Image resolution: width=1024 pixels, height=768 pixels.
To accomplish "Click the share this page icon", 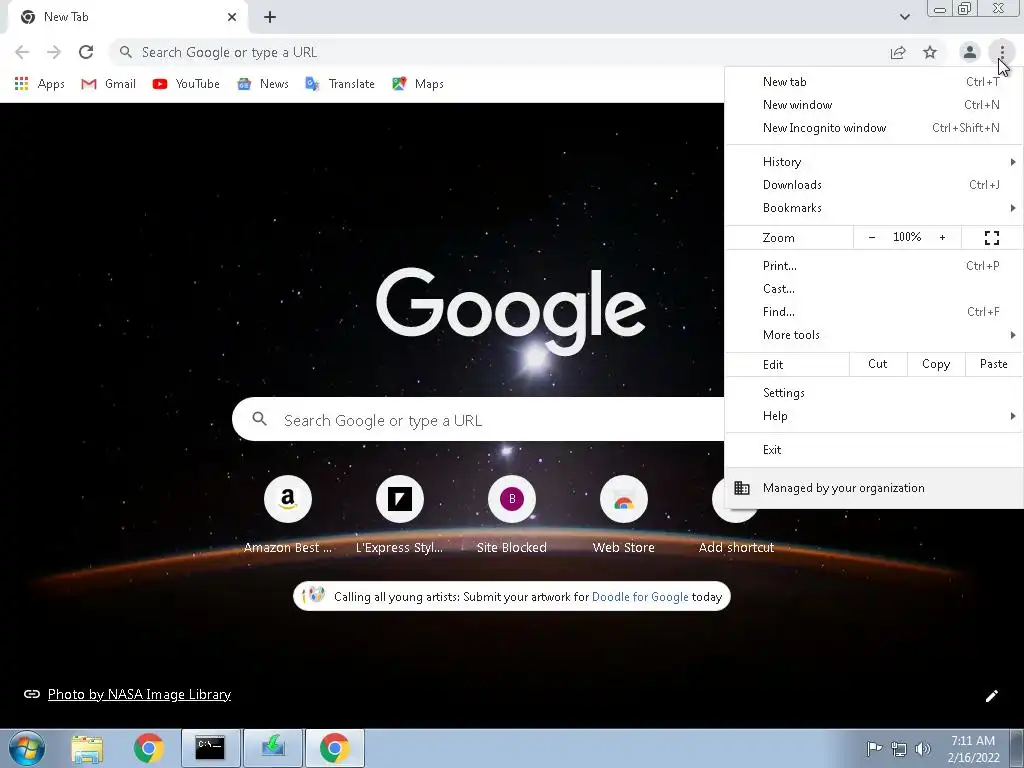I will pyautogui.click(x=898, y=52).
